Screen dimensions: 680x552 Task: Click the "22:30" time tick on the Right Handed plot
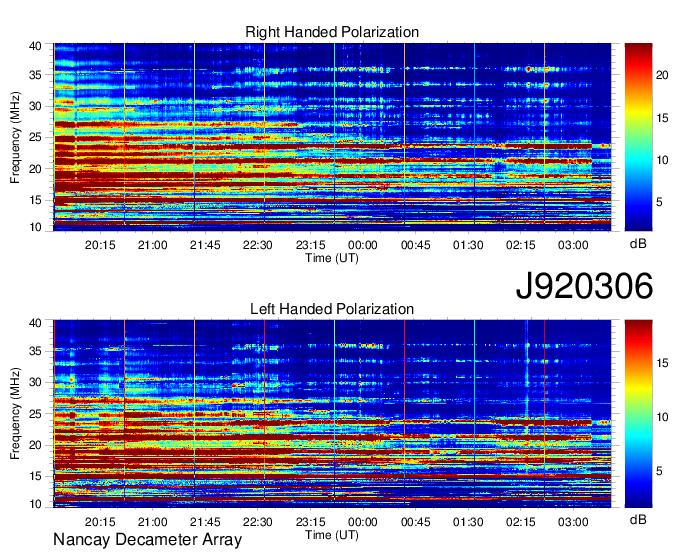click(x=258, y=245)
